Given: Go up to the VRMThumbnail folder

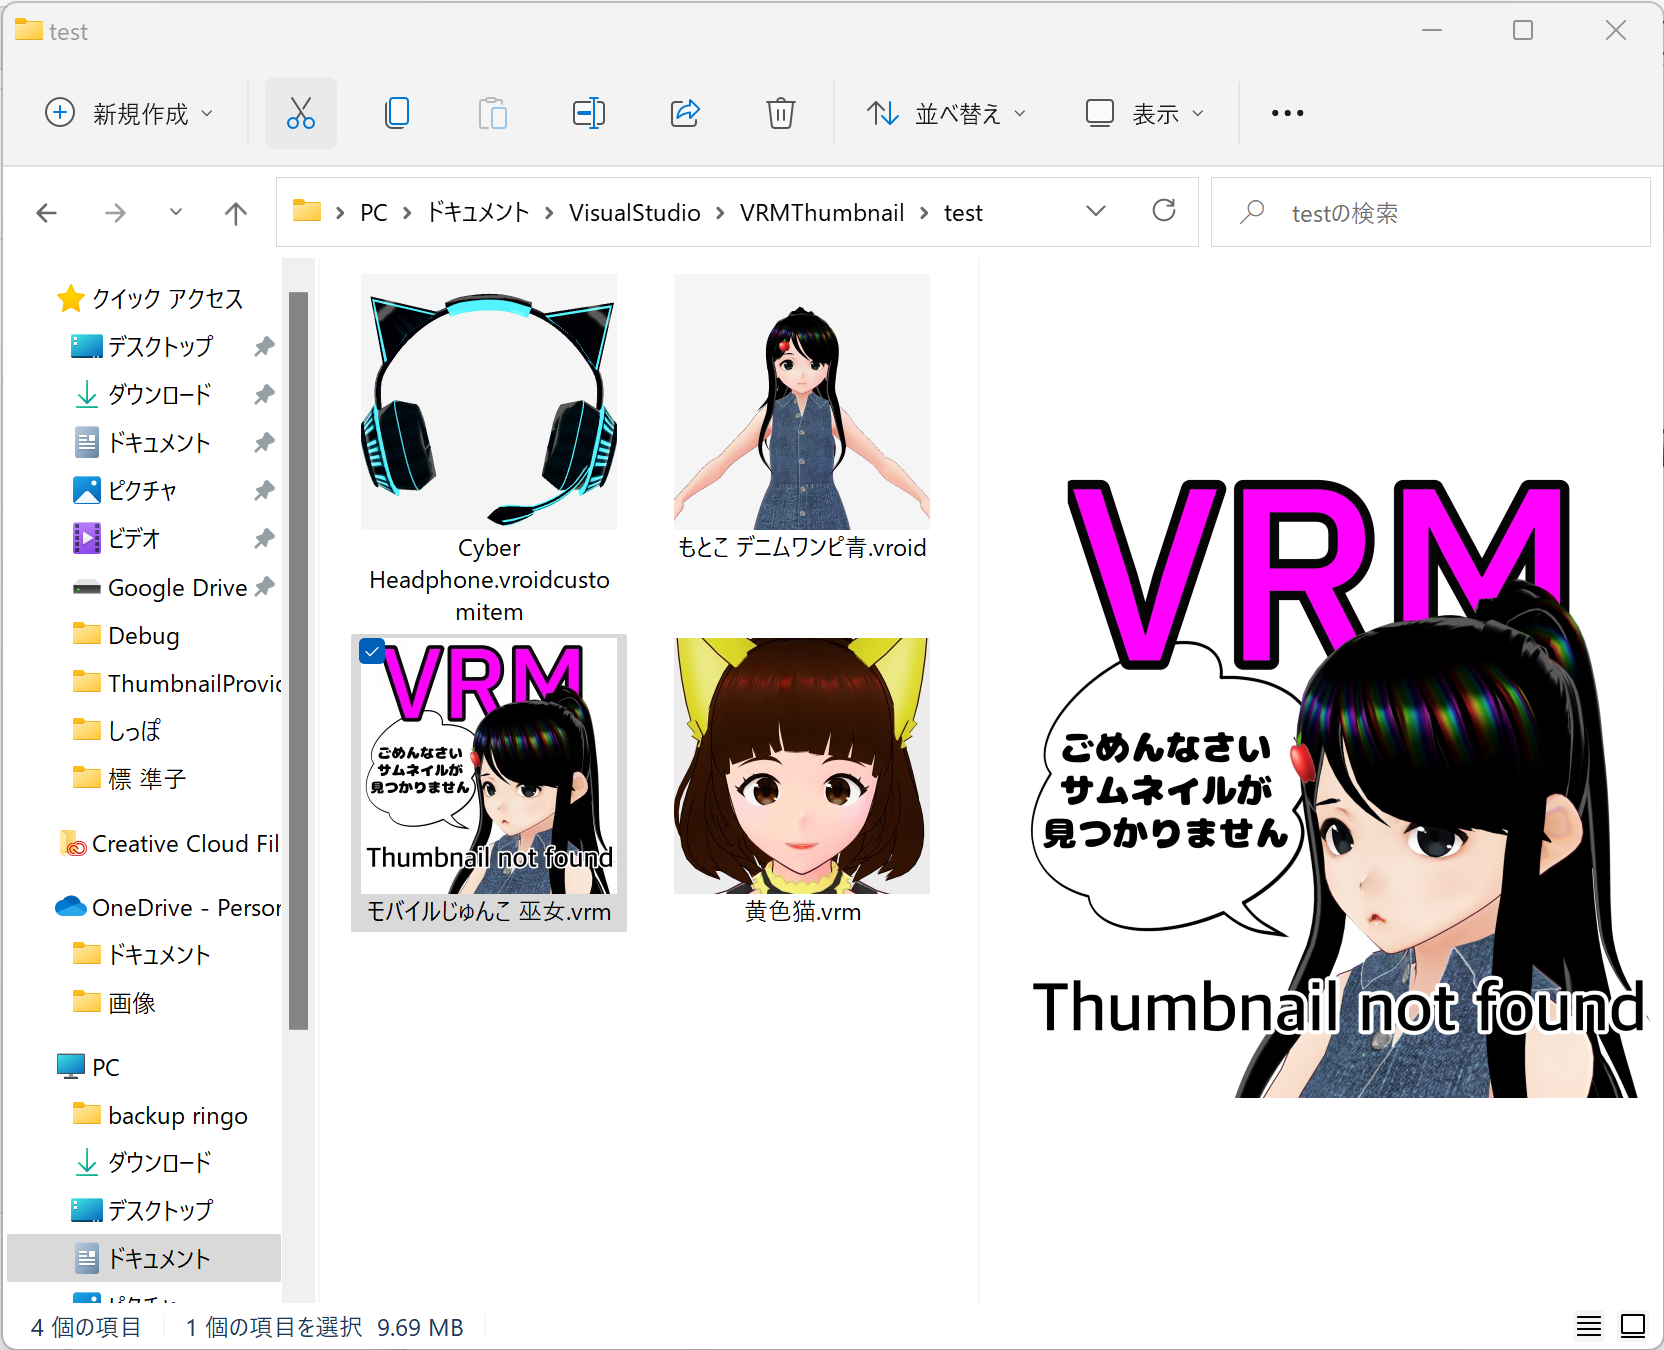Looking at the screenshot, I should pyautogui.click(x=235, y=212).
